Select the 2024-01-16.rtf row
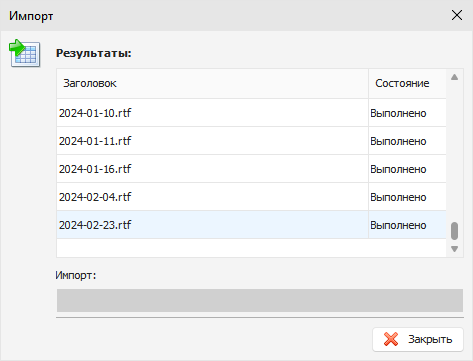 [251, 169]
